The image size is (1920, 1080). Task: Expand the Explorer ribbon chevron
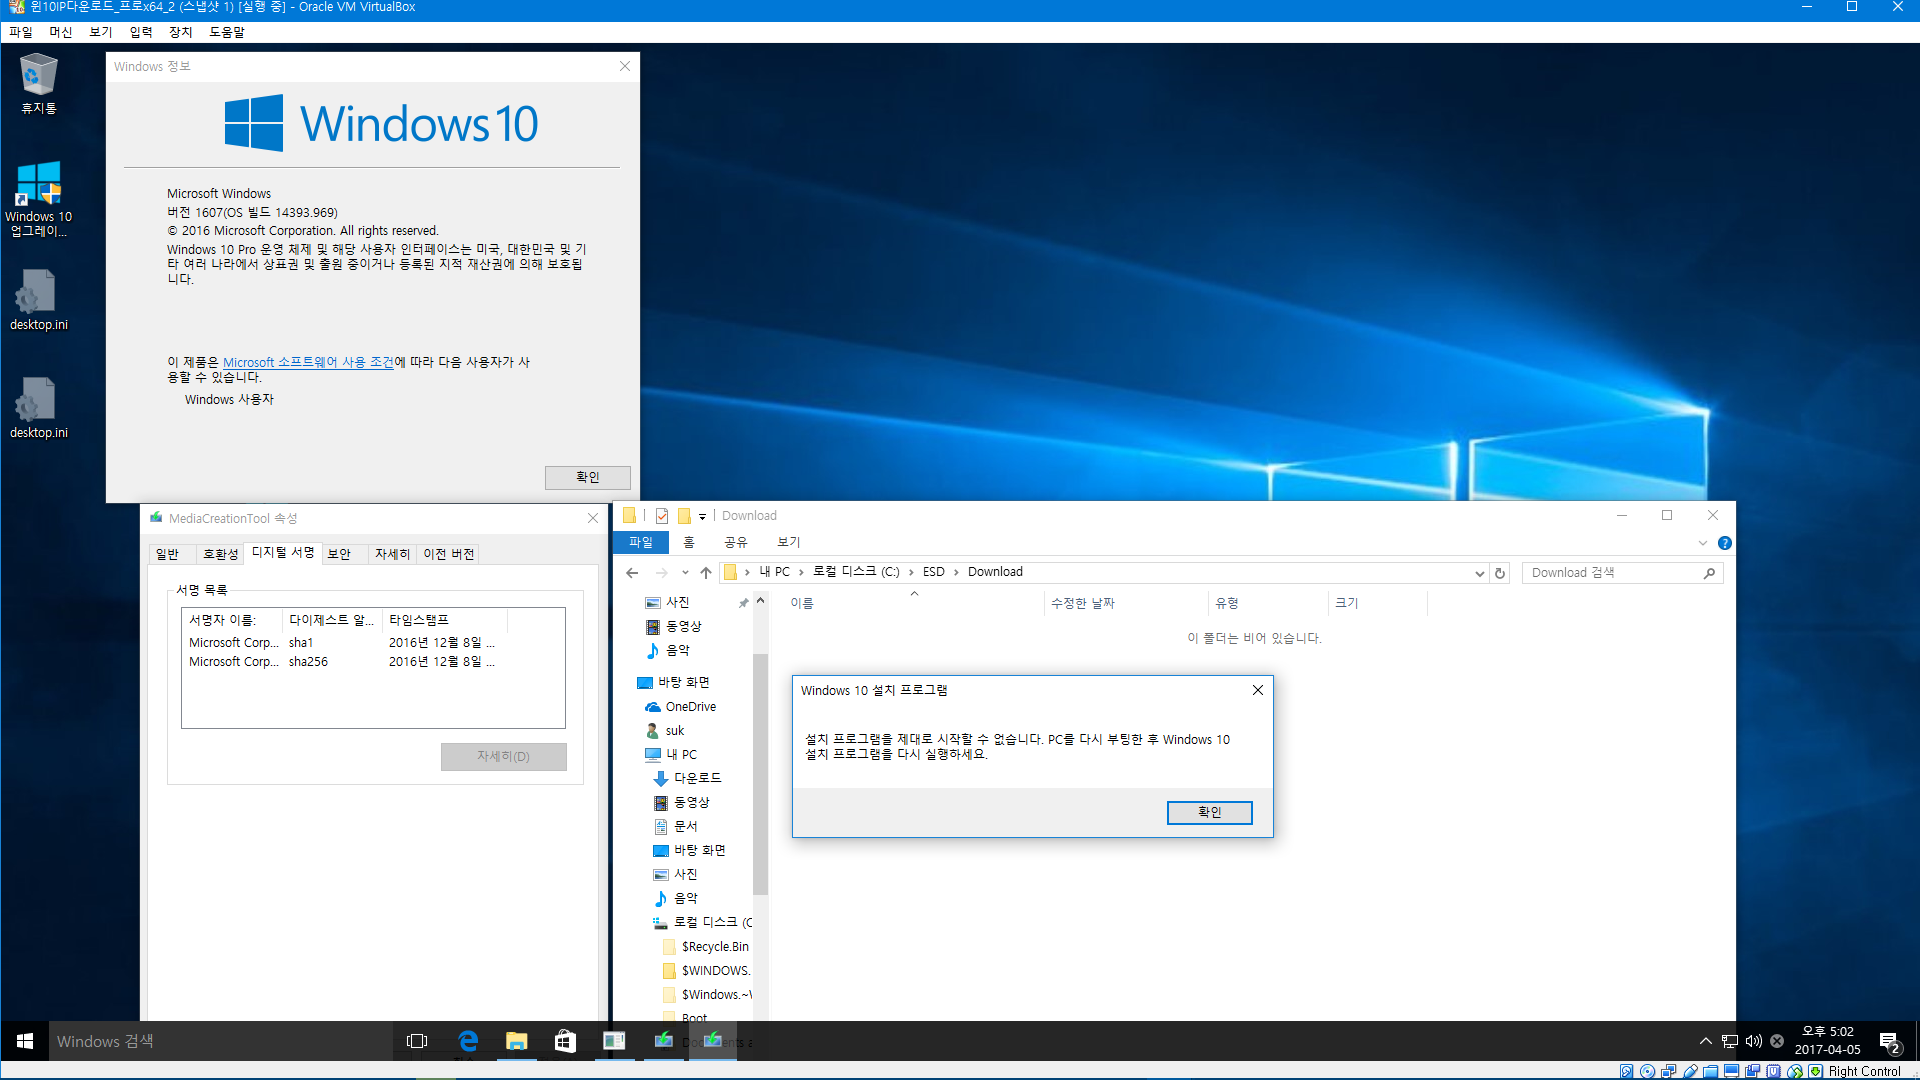(x=1702, y=543)
